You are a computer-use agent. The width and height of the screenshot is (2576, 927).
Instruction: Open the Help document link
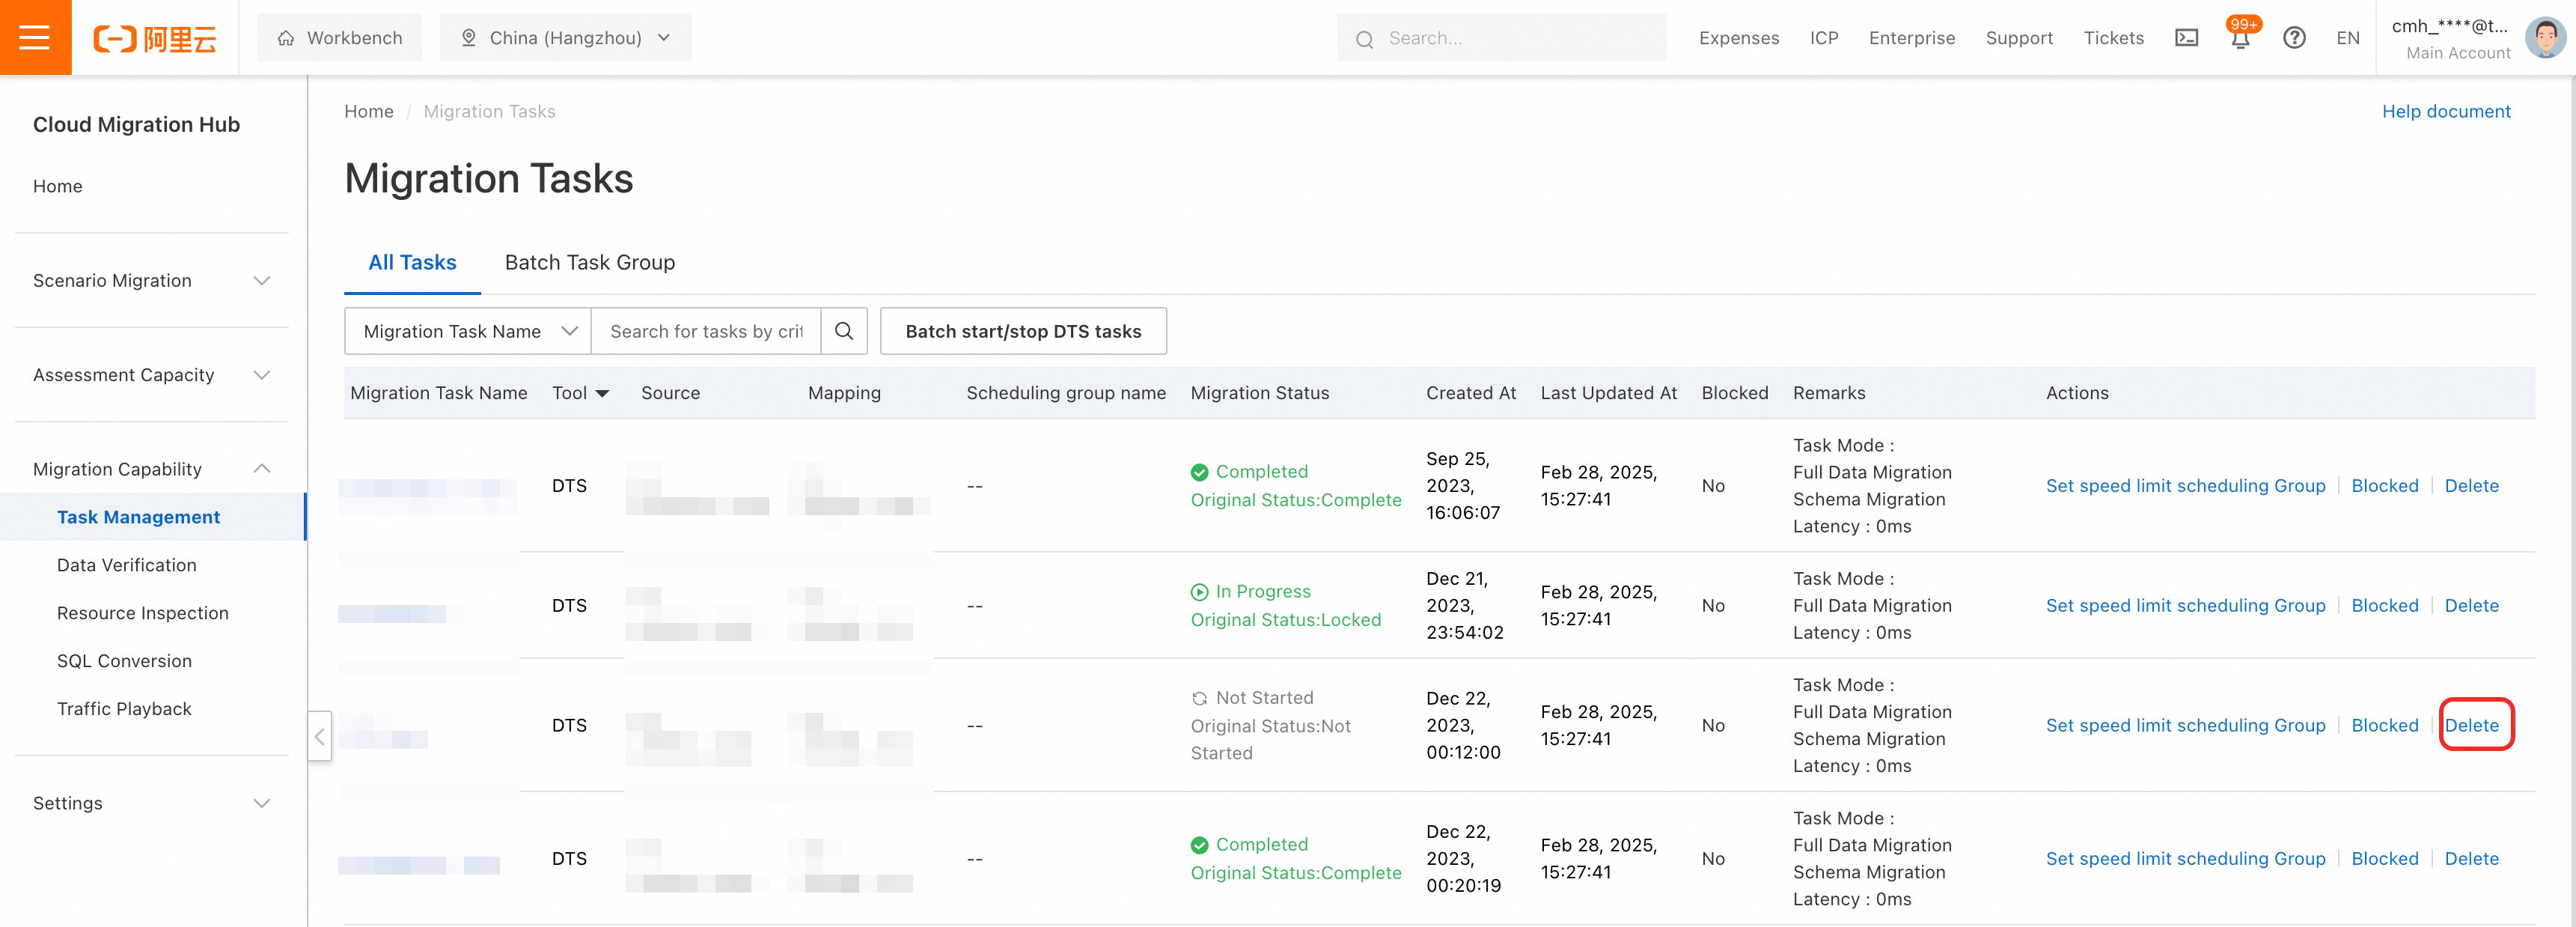click(2445, 111)
